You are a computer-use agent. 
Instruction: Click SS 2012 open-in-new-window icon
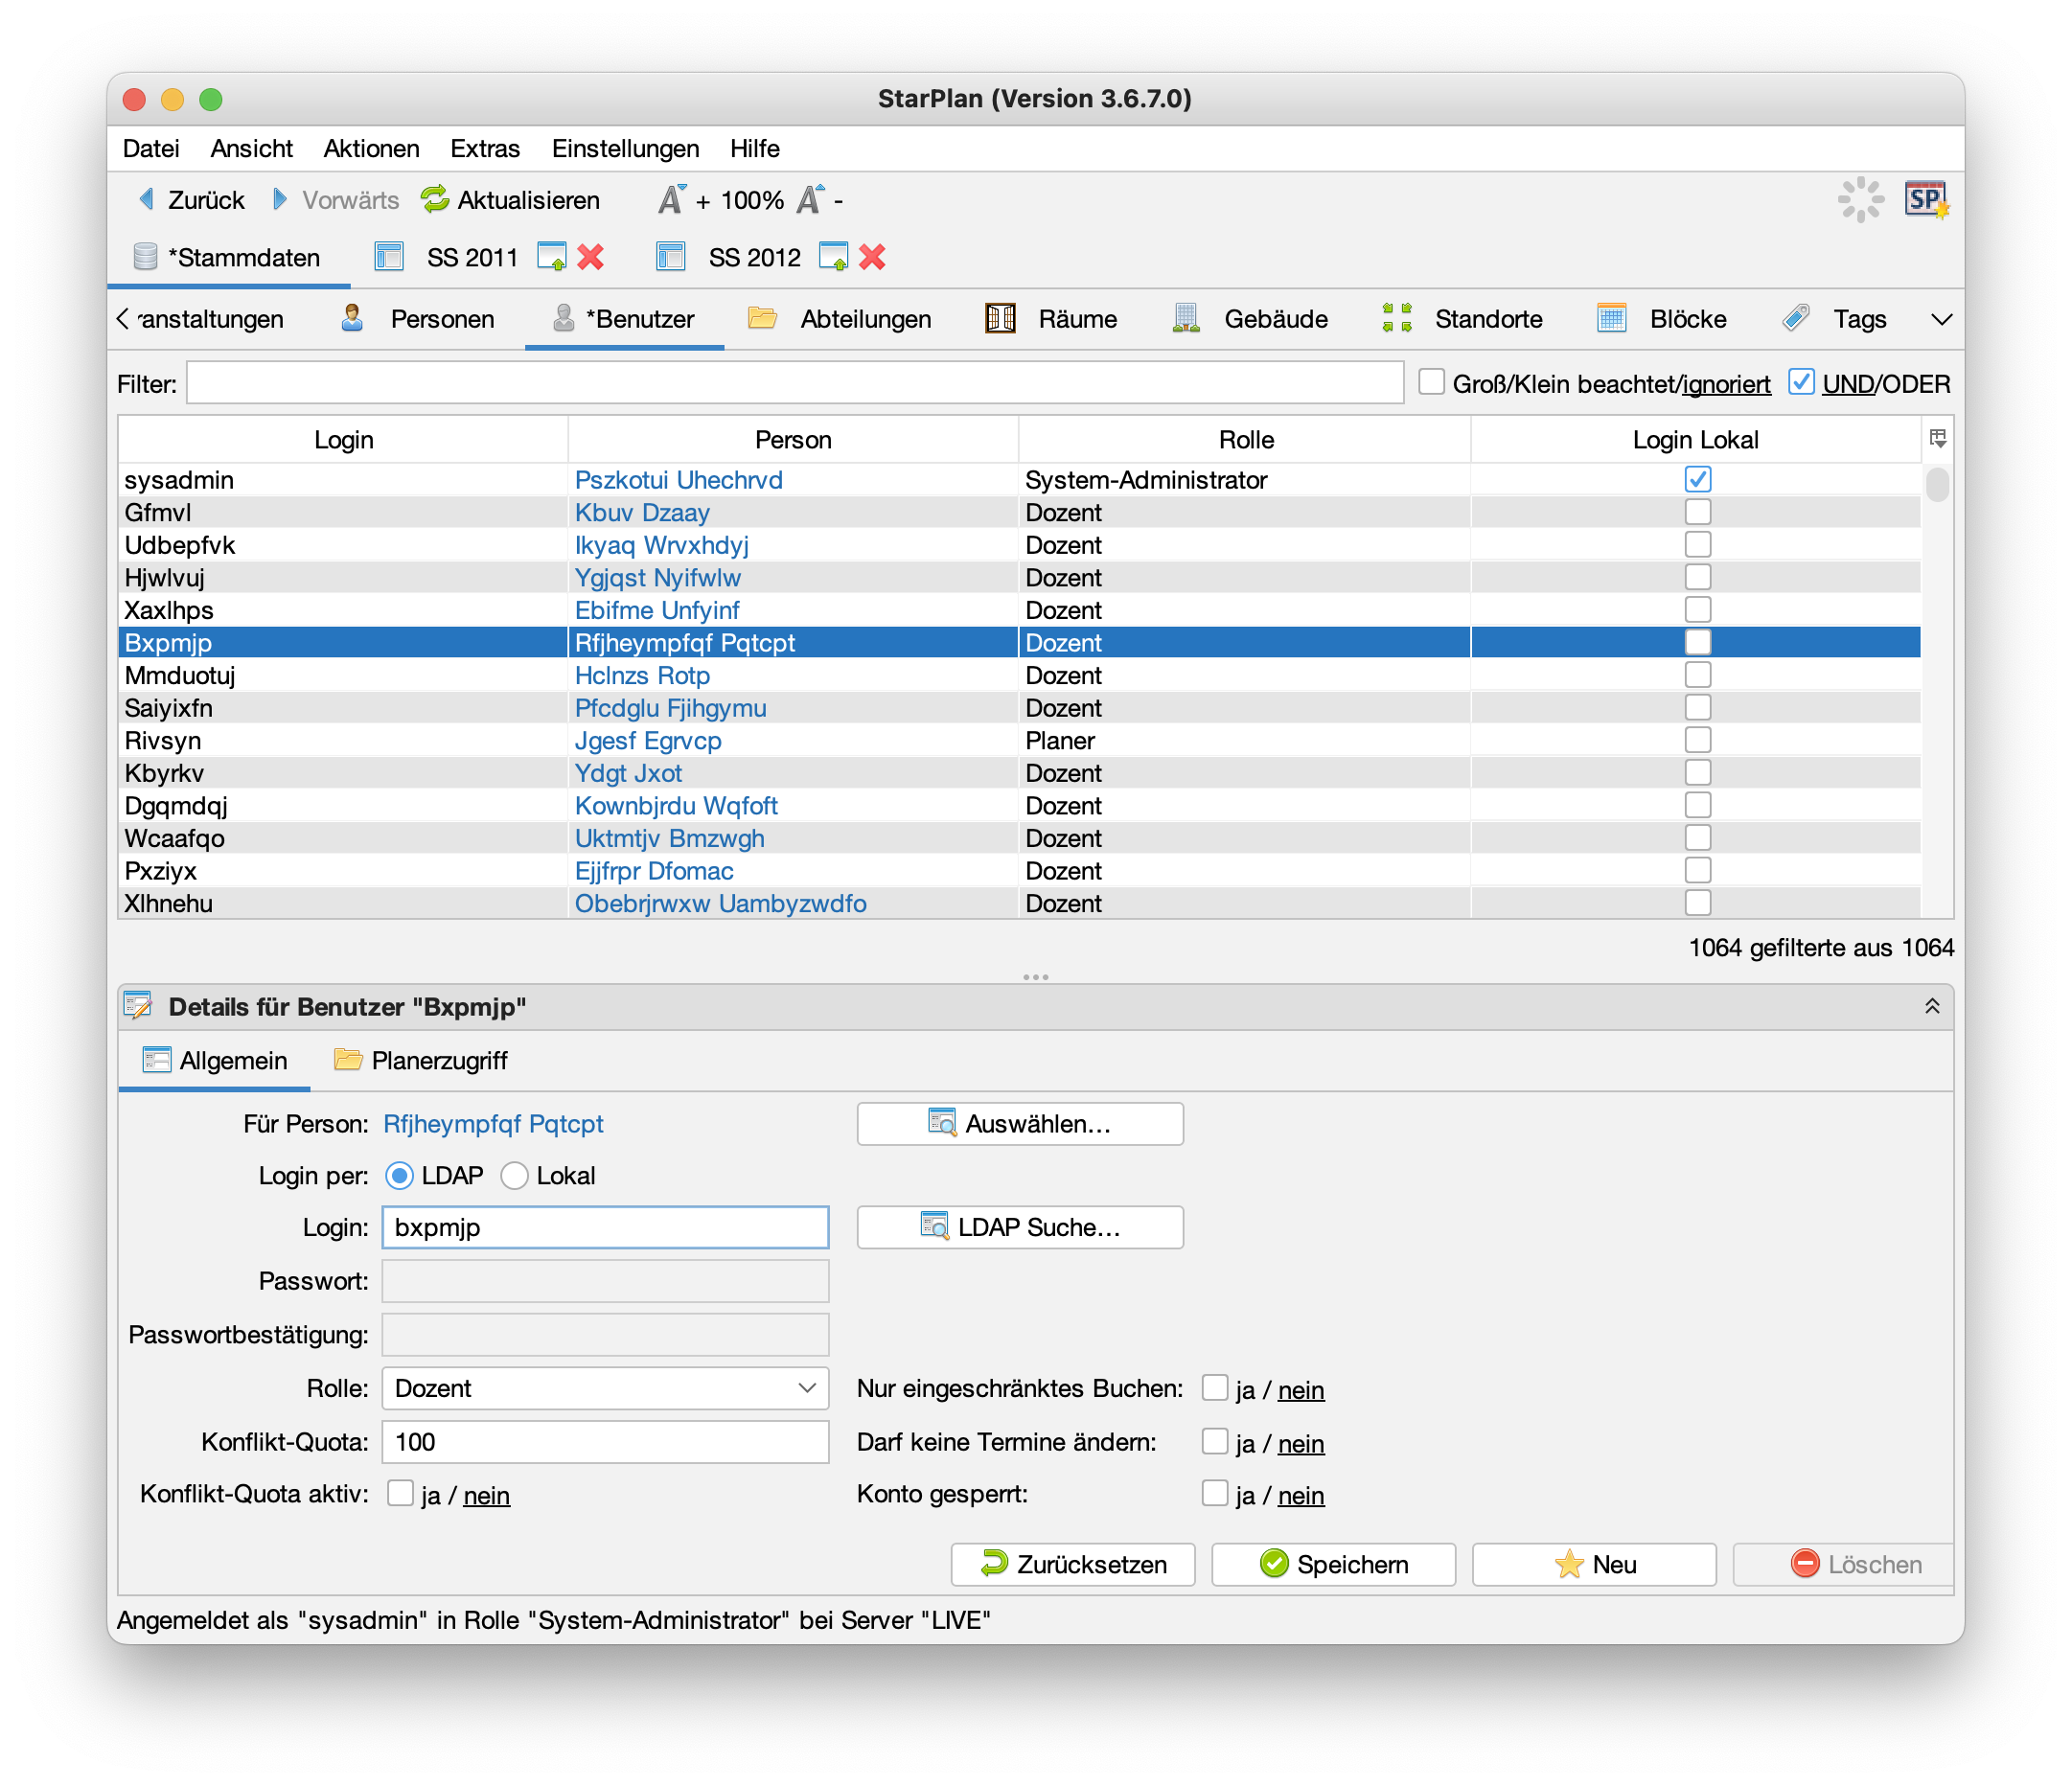point(833,258)
